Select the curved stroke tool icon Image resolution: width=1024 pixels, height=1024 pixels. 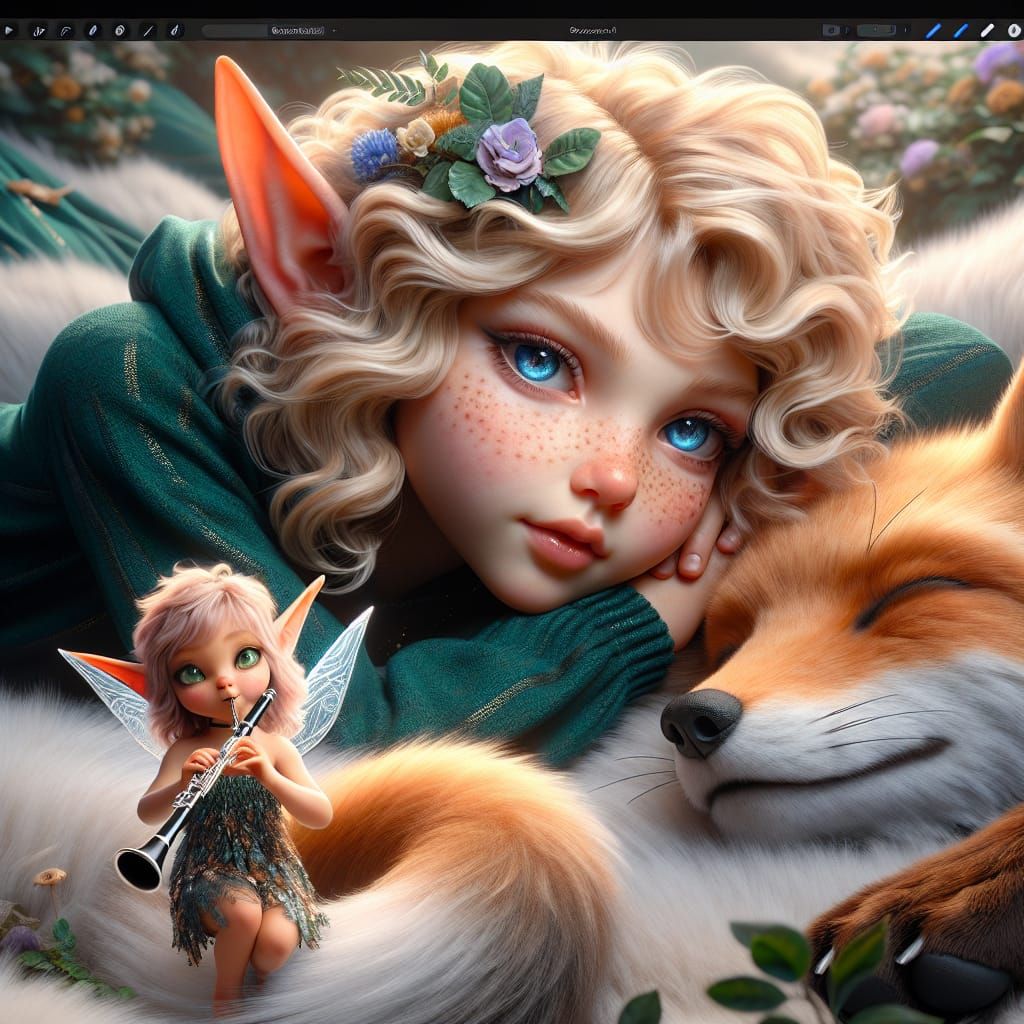pyautogui.click(x=66, y=31)
